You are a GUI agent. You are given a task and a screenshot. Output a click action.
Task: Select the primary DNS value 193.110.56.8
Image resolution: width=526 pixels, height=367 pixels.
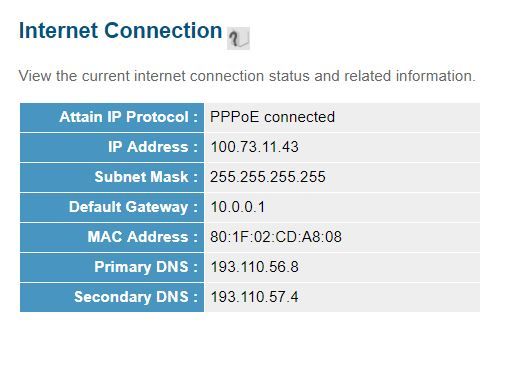click(255, 267)
